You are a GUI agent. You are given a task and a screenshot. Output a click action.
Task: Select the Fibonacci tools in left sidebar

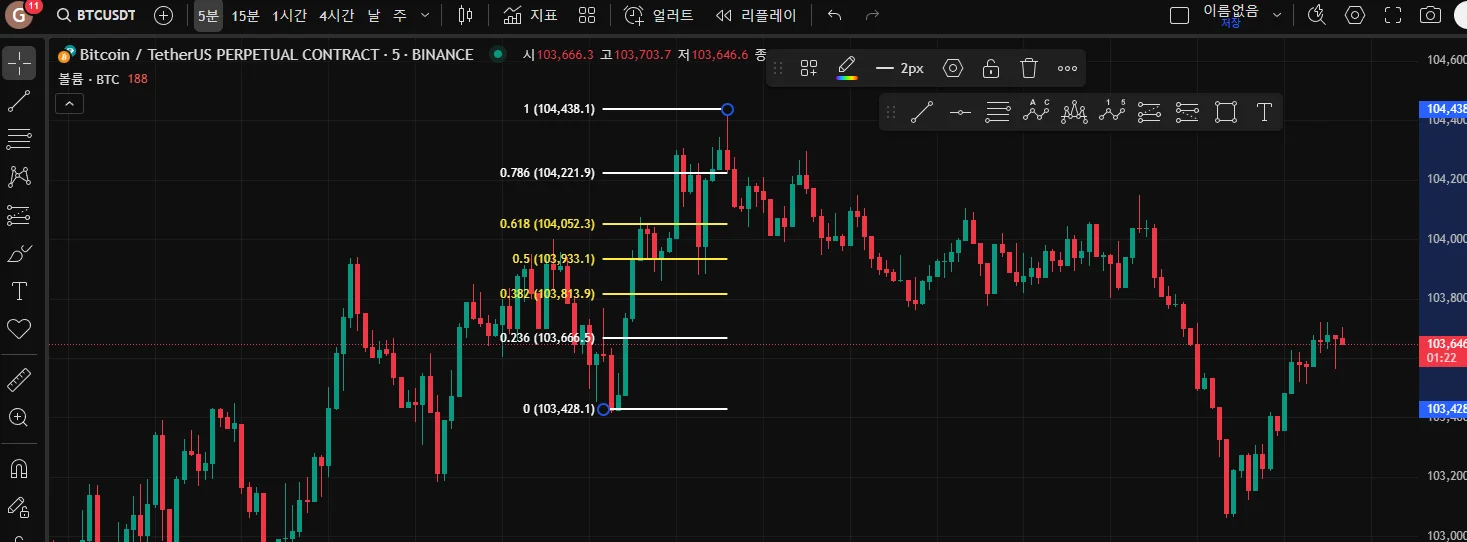tap(19, 139)
